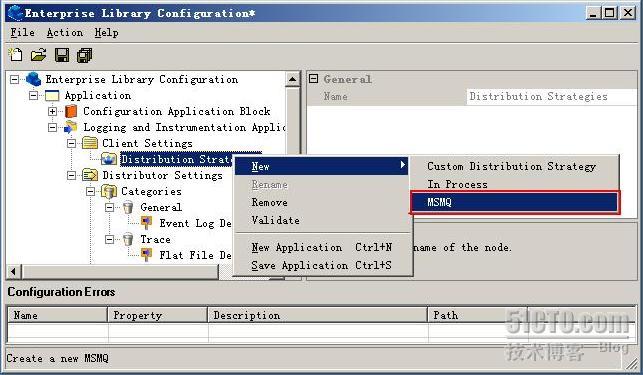Click the Trace category bucket icon
This screenshot has width=643, height=375.
click(128, 239)
